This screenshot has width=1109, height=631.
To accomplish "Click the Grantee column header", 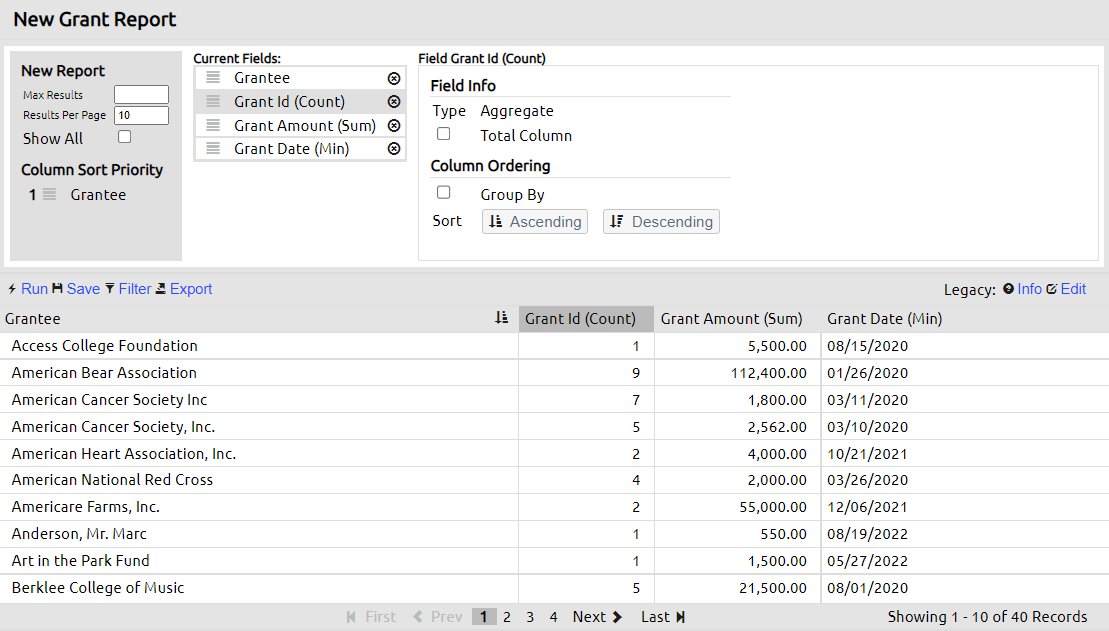I will pos(259,319).
